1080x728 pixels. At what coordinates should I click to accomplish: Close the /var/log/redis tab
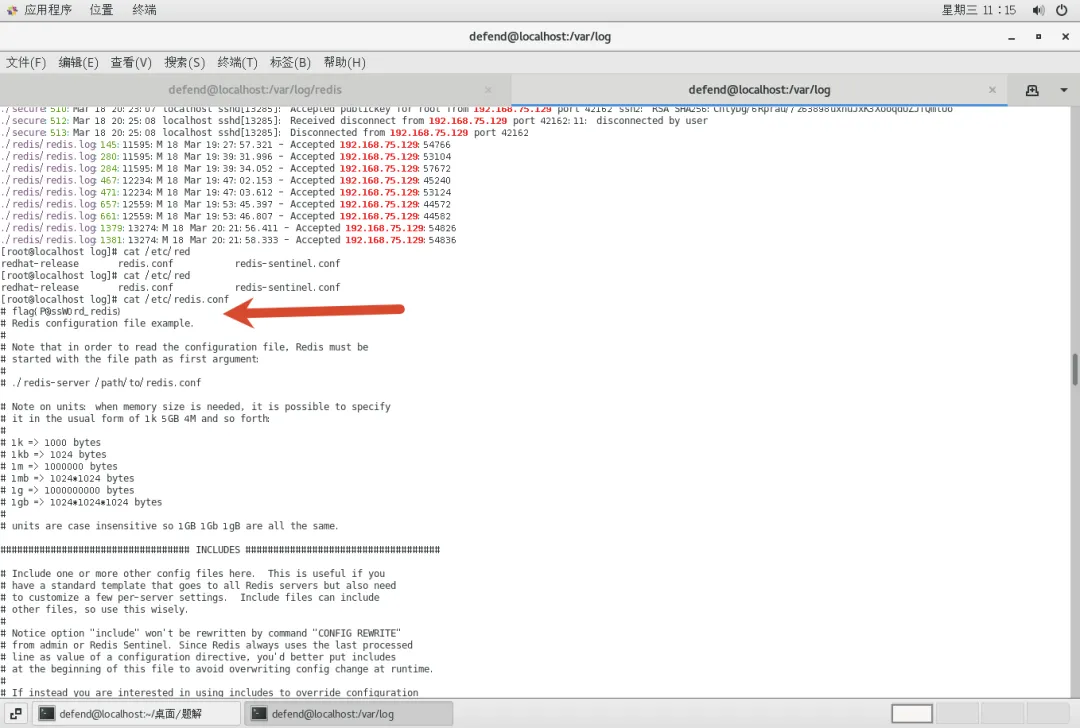(x=488, y=90)
